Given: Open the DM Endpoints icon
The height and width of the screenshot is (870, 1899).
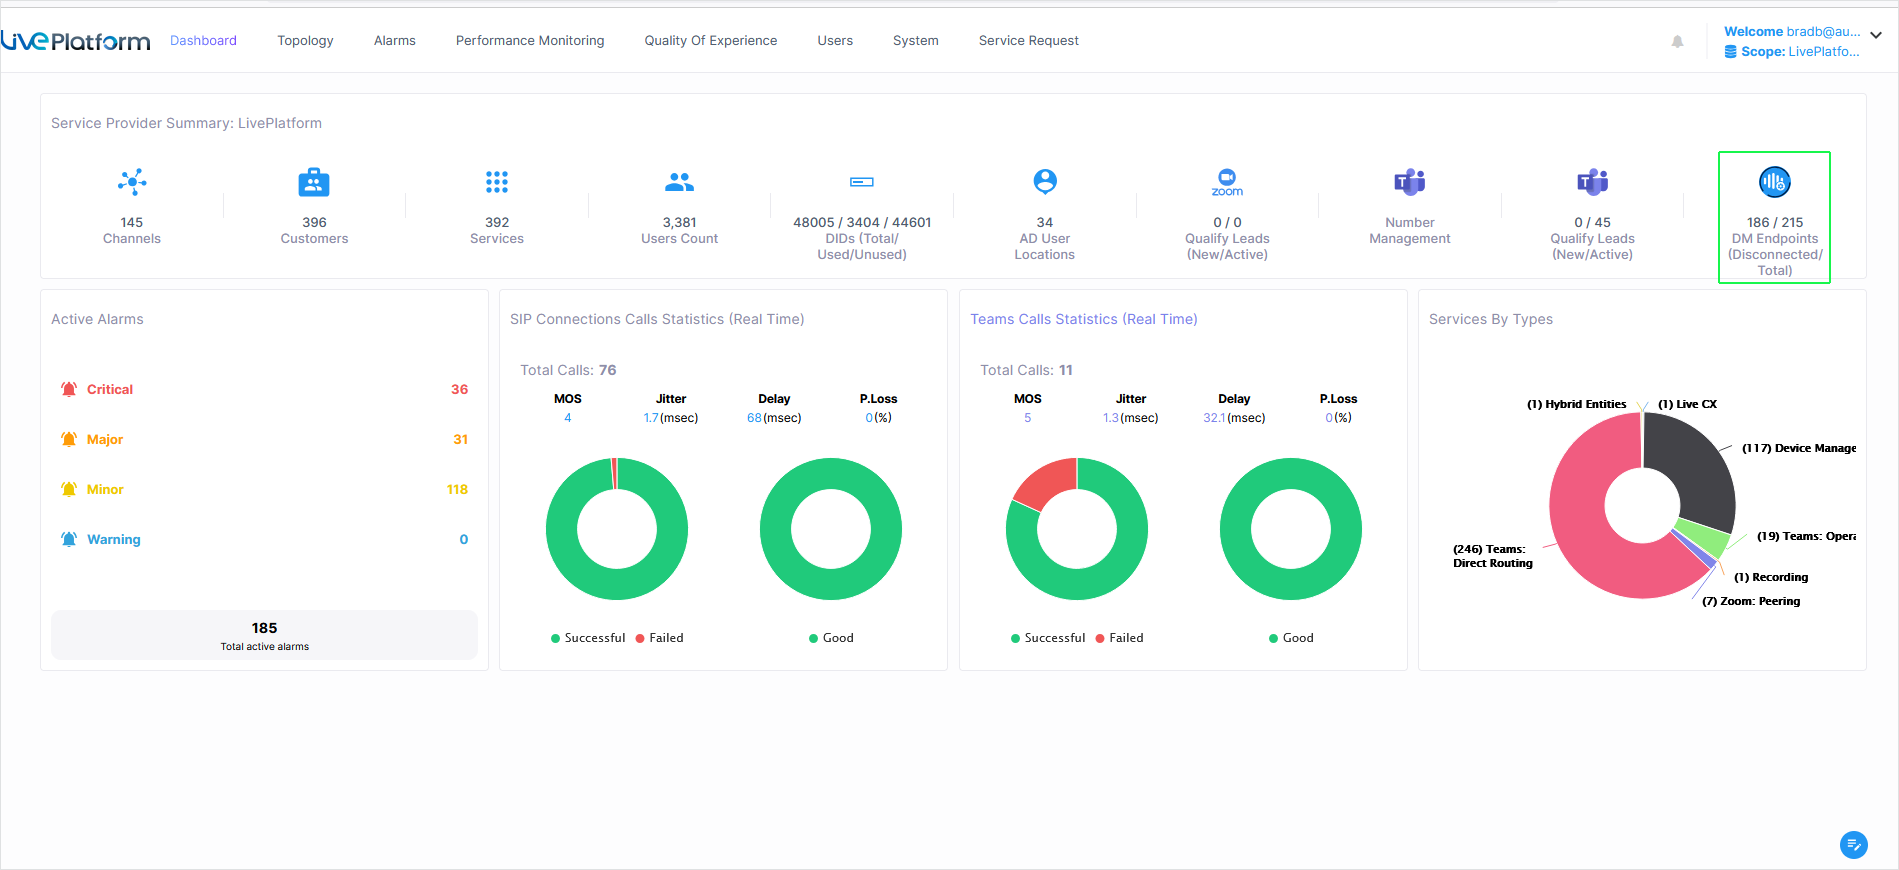Looking at the screenshot, I should [1775, 182].
